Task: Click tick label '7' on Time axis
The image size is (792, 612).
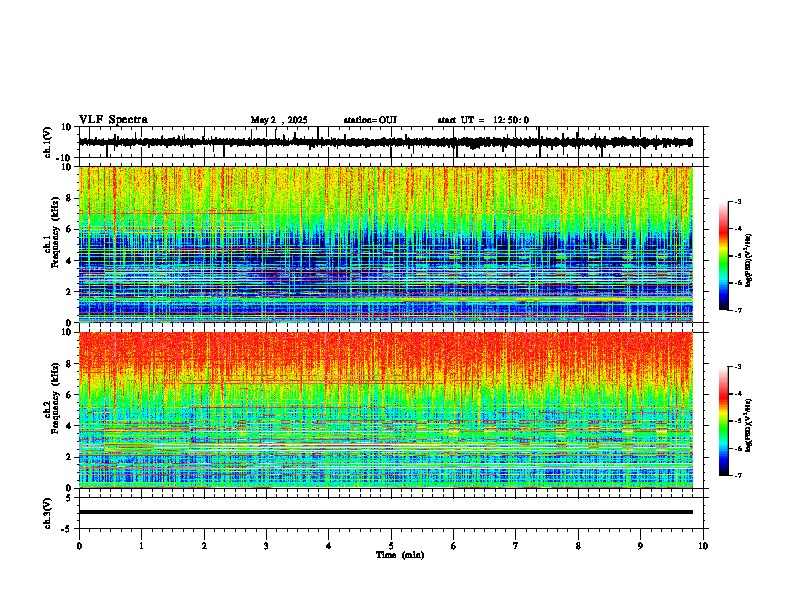Action: [x=516, y=546]
